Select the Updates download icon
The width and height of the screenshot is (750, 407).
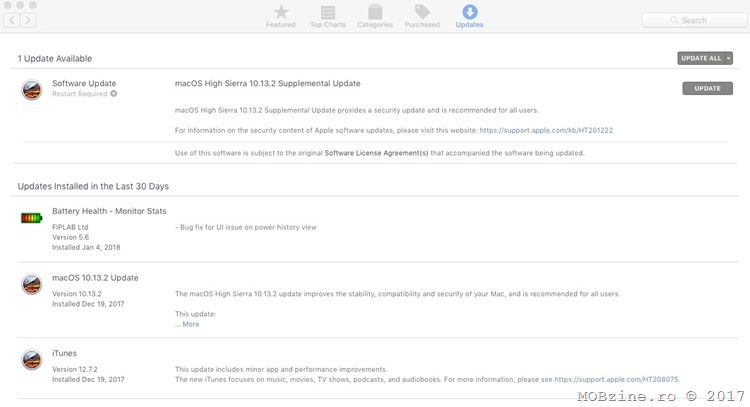pyautogui.click(x=469, y=14)
